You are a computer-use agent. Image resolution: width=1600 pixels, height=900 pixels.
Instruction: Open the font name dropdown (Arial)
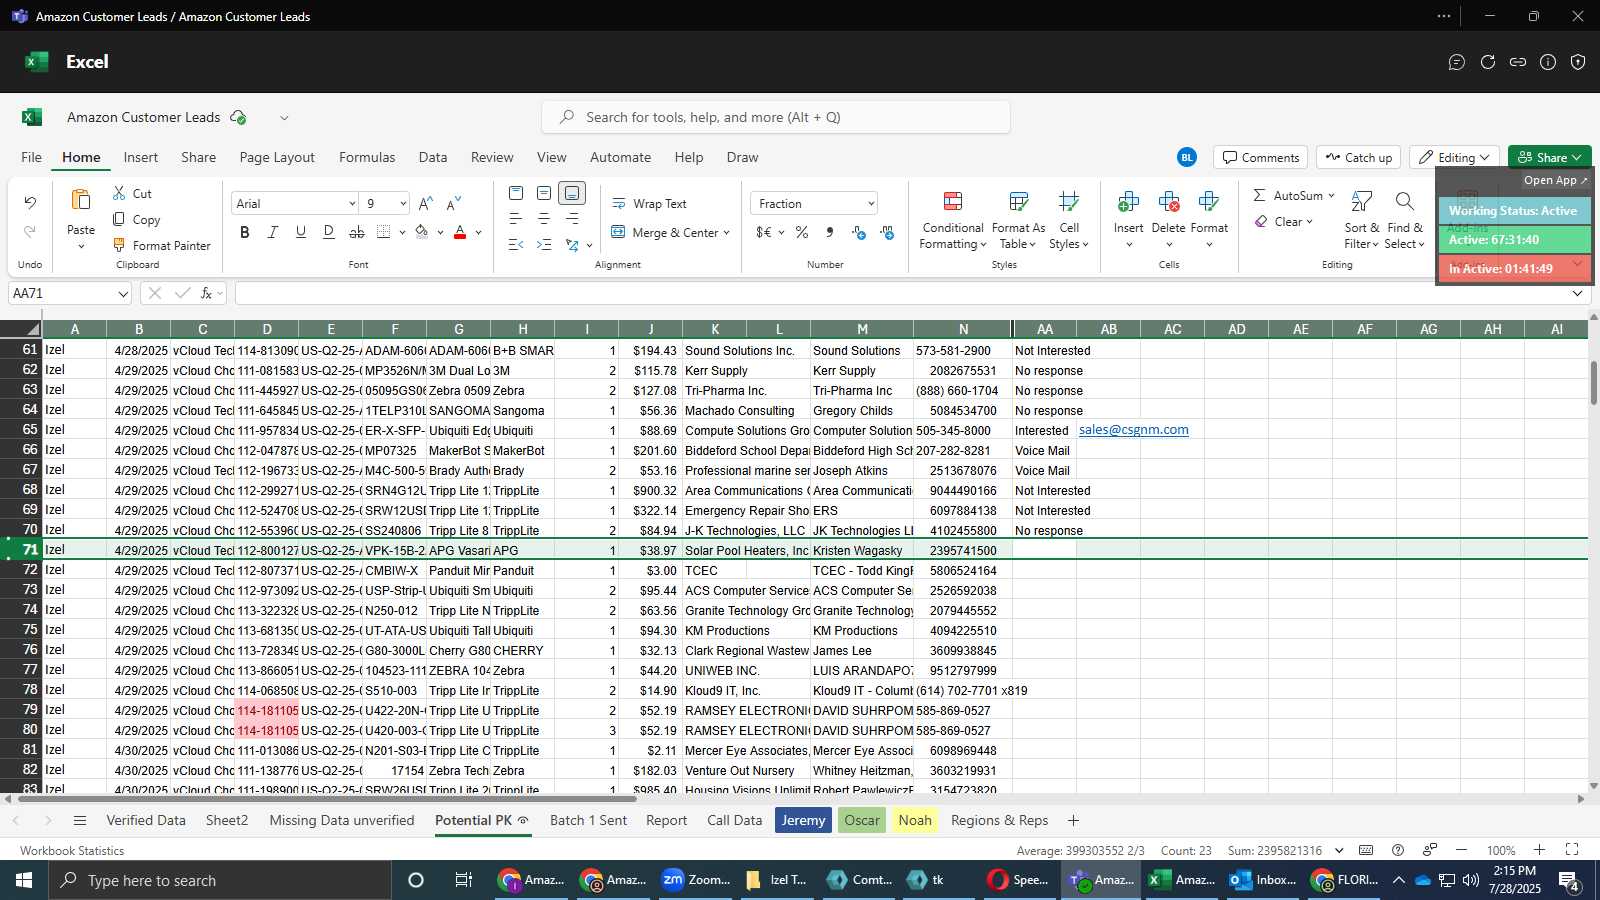pyautogui.click(x=352, y=203)
